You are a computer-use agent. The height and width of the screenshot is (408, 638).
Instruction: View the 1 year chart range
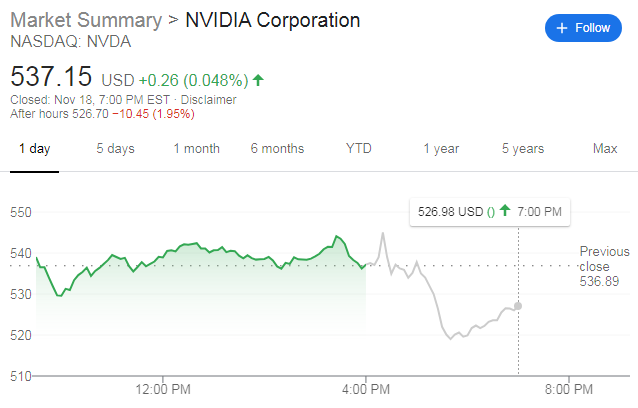(x=440, y=149)
